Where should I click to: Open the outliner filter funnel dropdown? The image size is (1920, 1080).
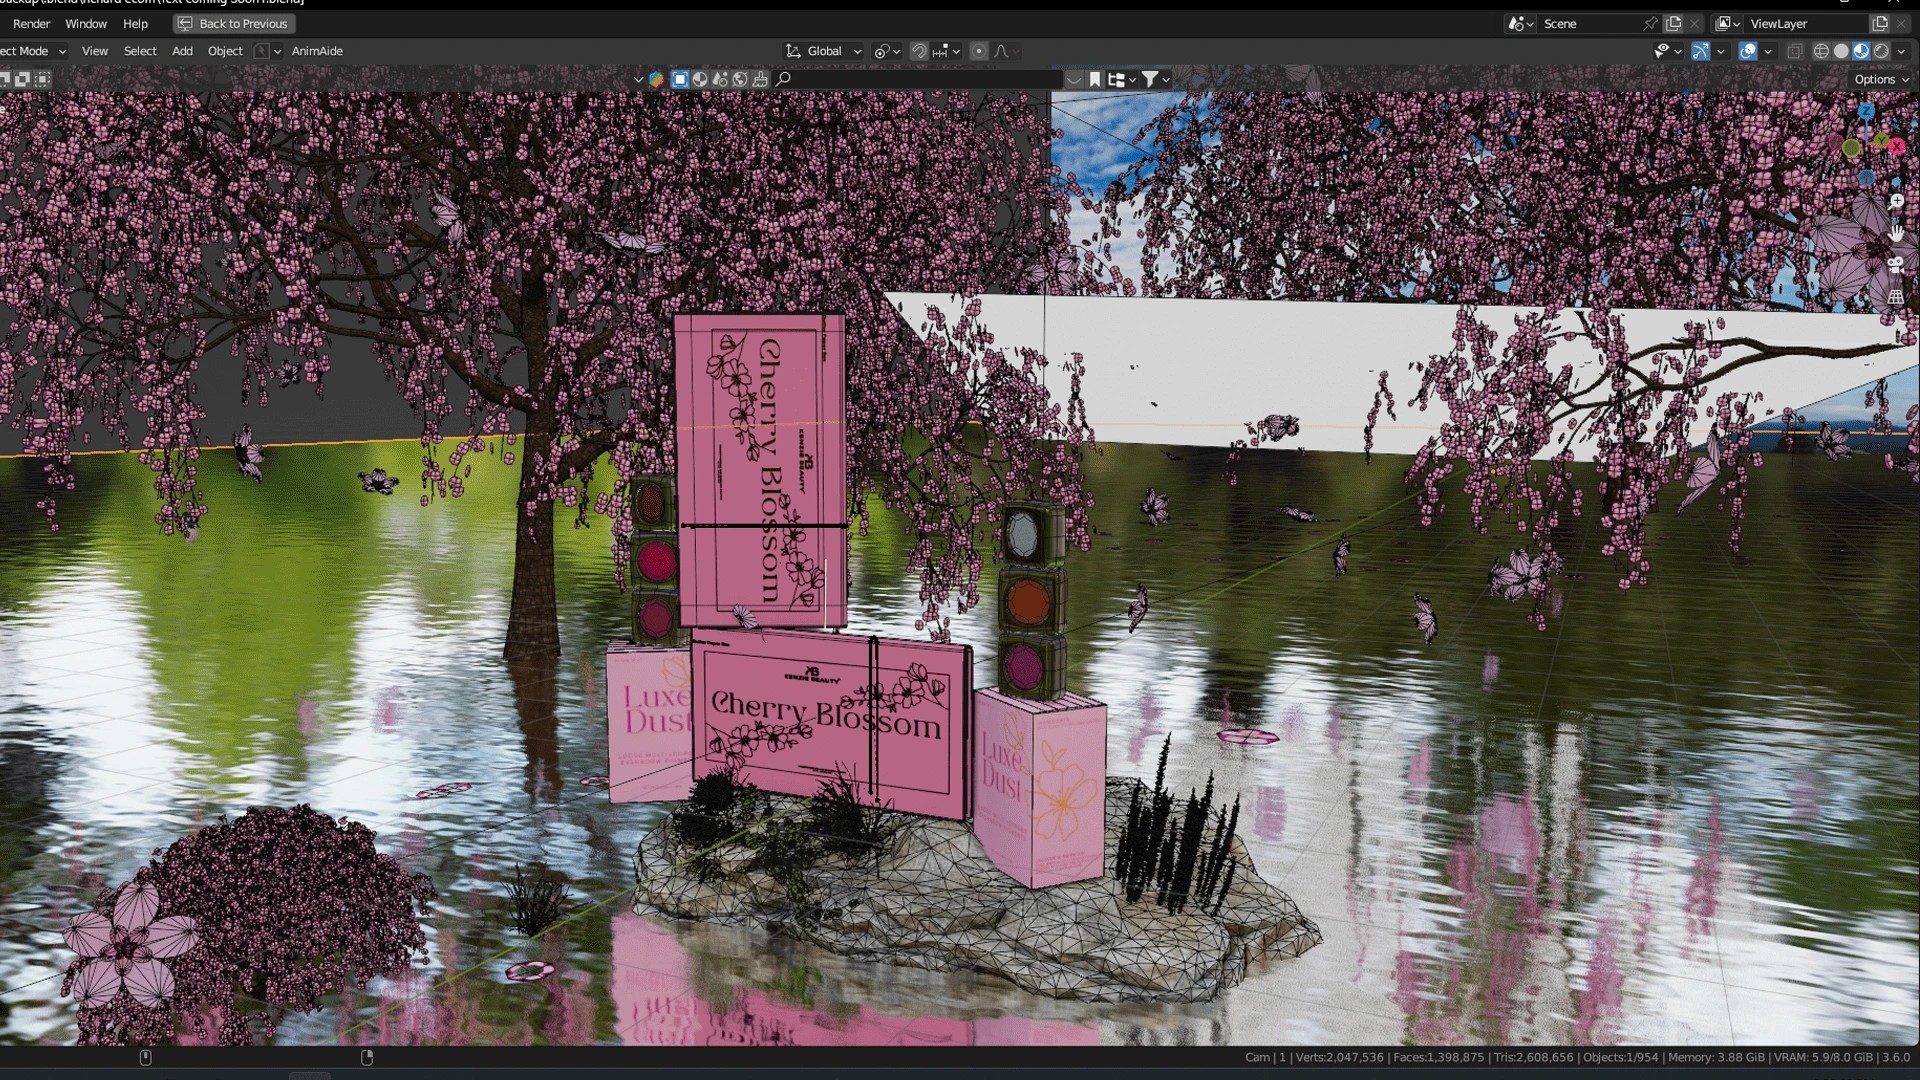[x=1155, y=79]
